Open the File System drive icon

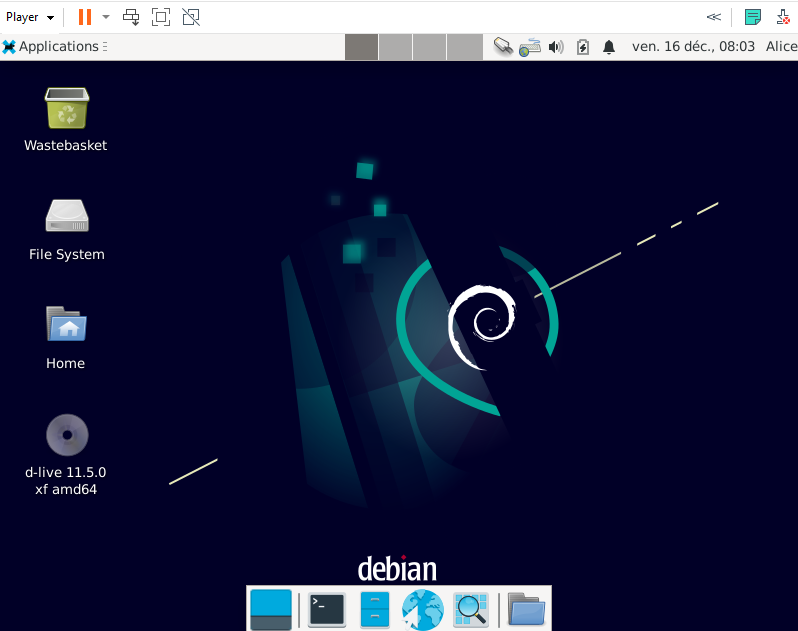tap(66, 216)
